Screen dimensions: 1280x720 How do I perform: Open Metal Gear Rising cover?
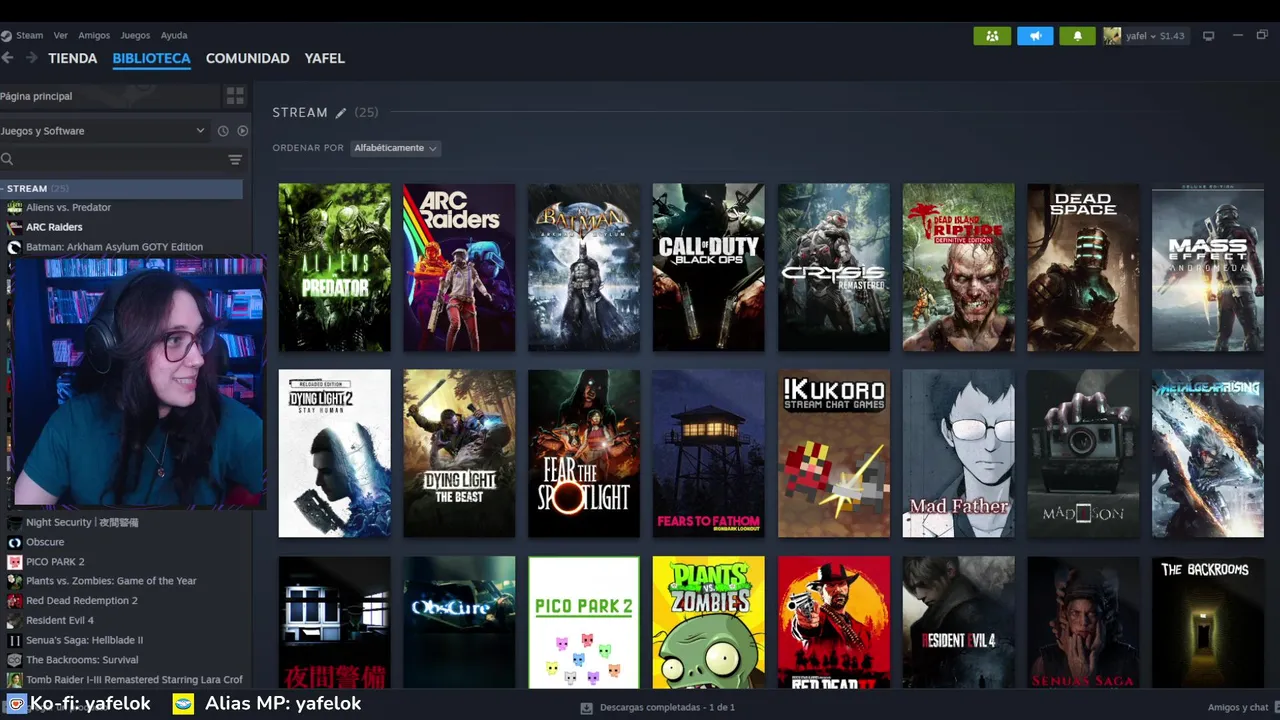(x=1208, y=454)
